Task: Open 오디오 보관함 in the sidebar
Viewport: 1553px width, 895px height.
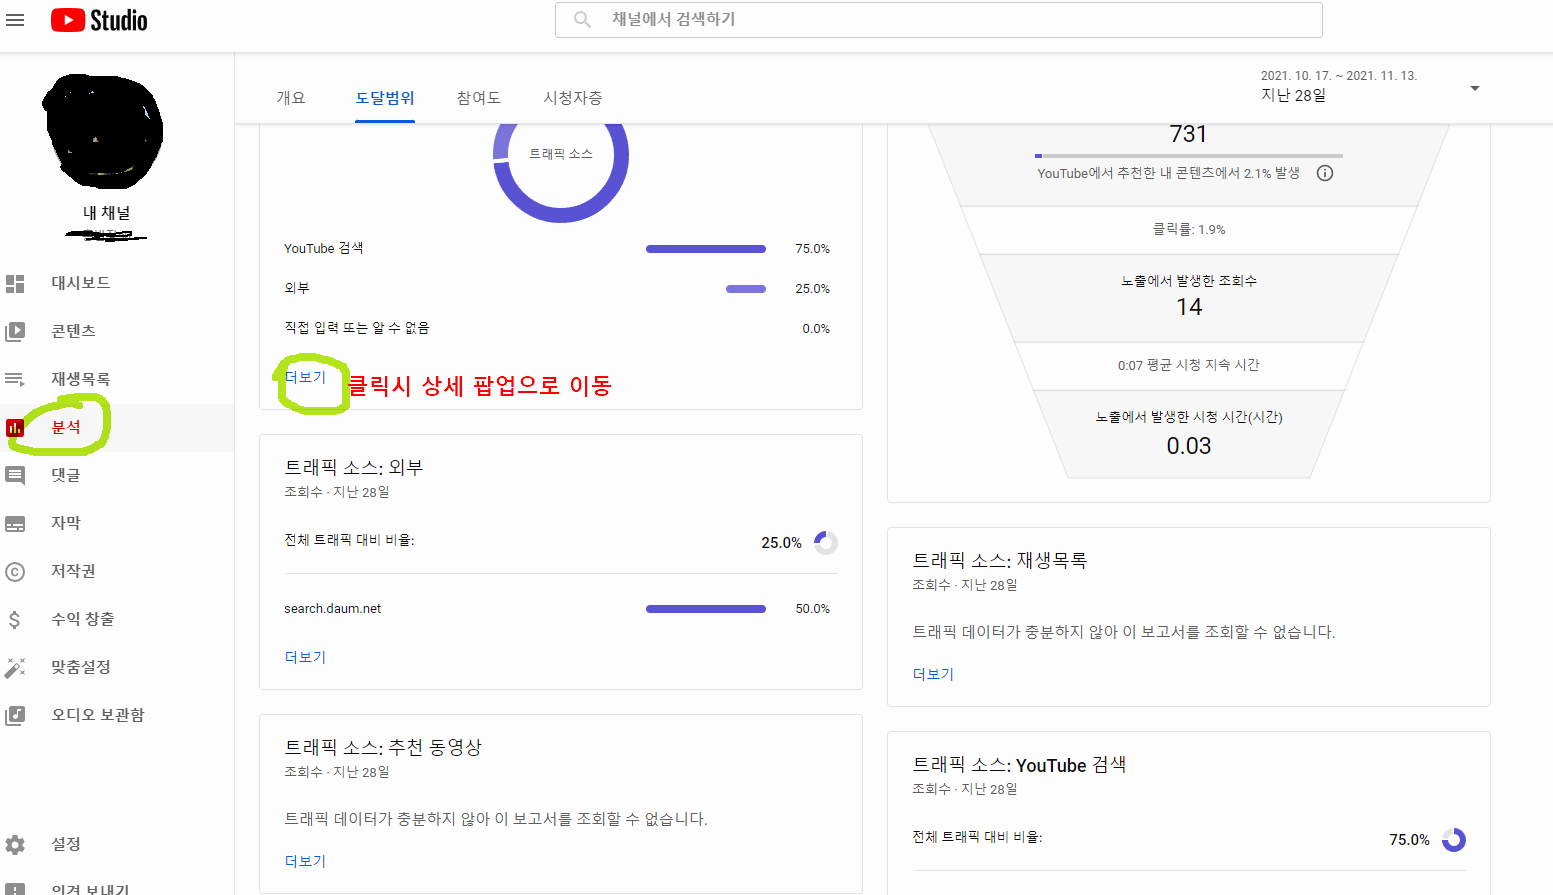Action: (x=98, y=715)
